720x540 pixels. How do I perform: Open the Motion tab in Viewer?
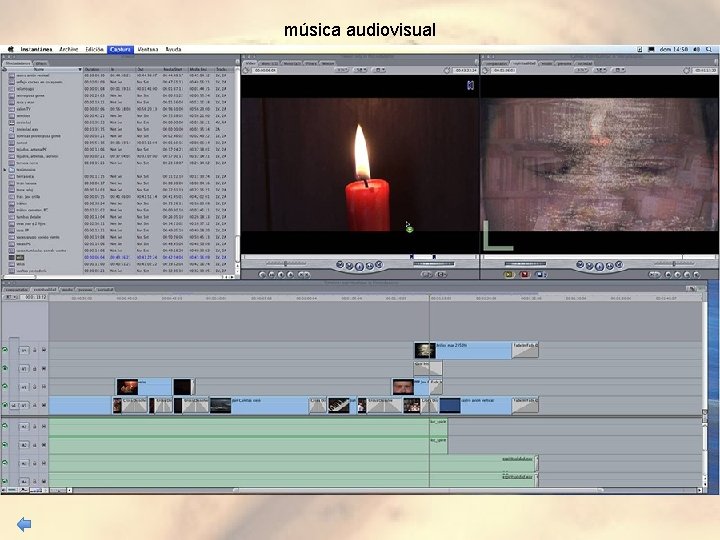327,63
